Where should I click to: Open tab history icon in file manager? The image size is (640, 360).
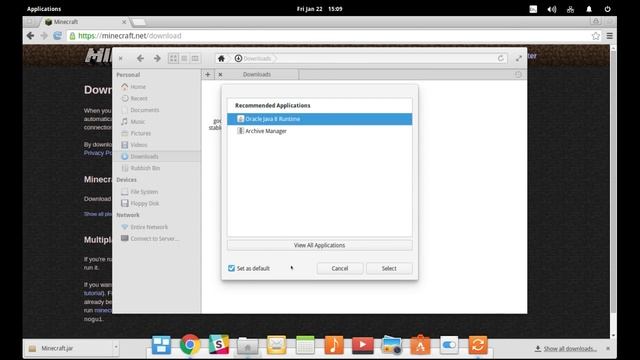coord(518,74)
